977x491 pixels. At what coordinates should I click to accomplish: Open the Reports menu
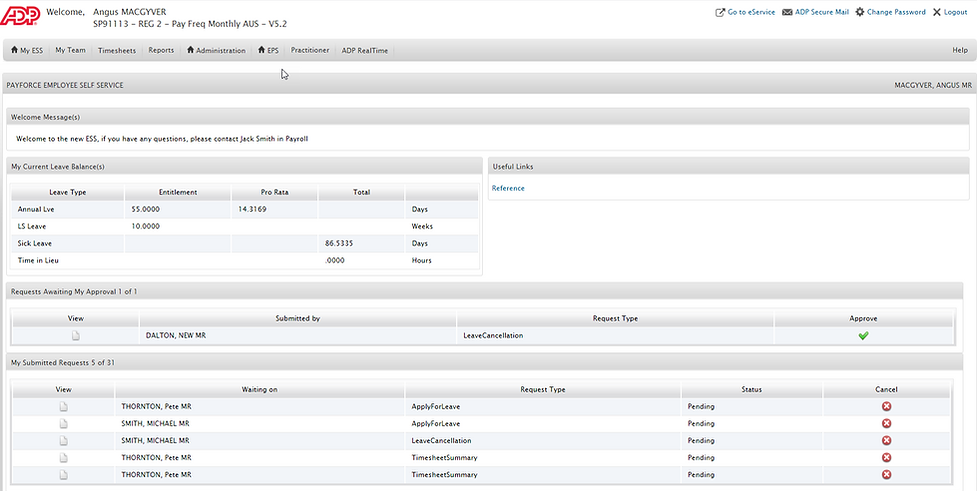tap(161, 50)
